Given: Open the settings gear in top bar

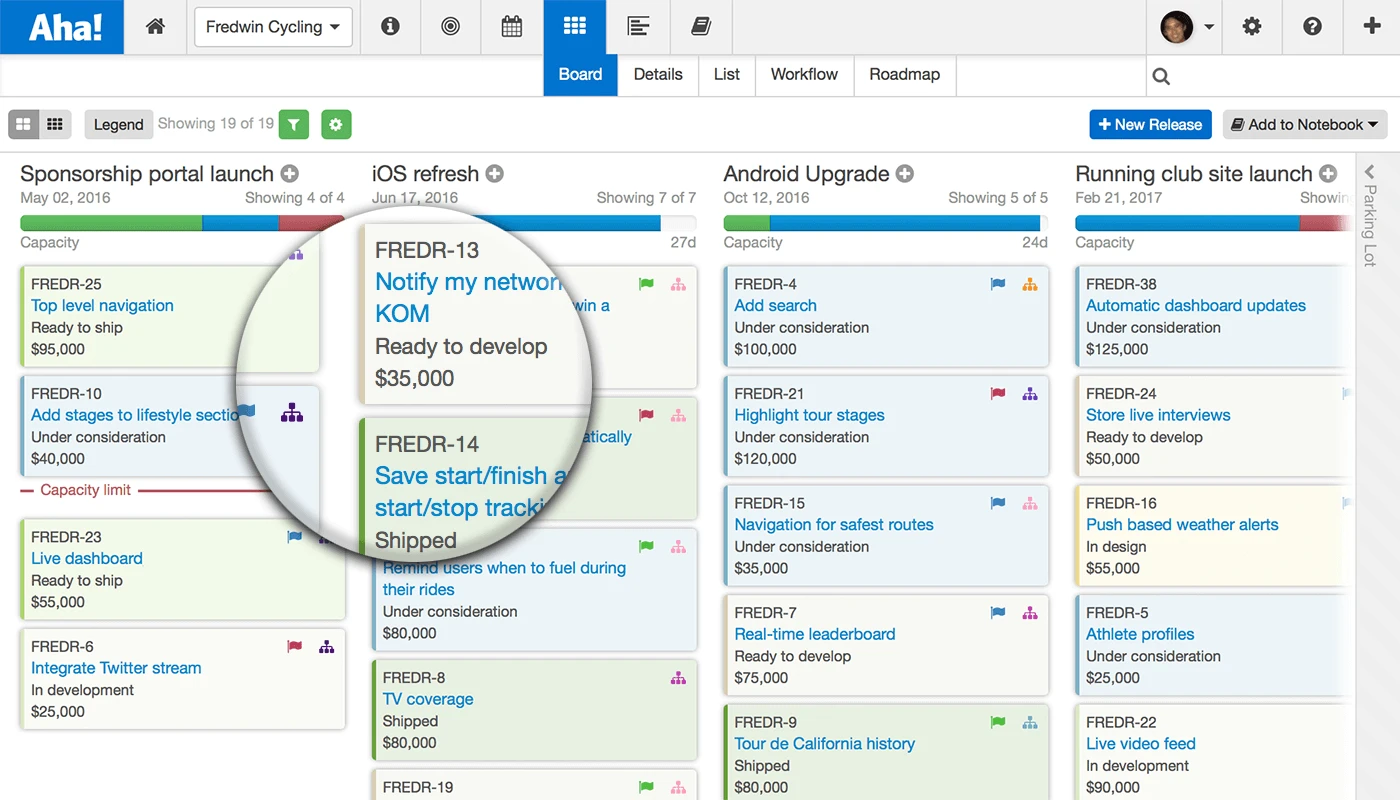Looking at the screenshot, I should (1252, 27).
